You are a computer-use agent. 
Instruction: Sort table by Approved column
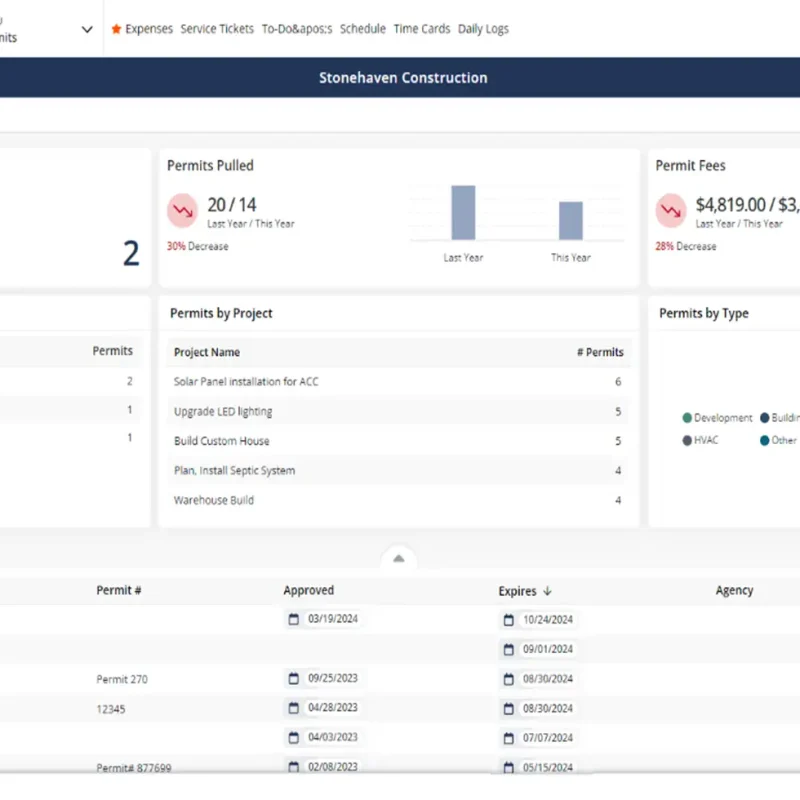(x=309, y=590)
